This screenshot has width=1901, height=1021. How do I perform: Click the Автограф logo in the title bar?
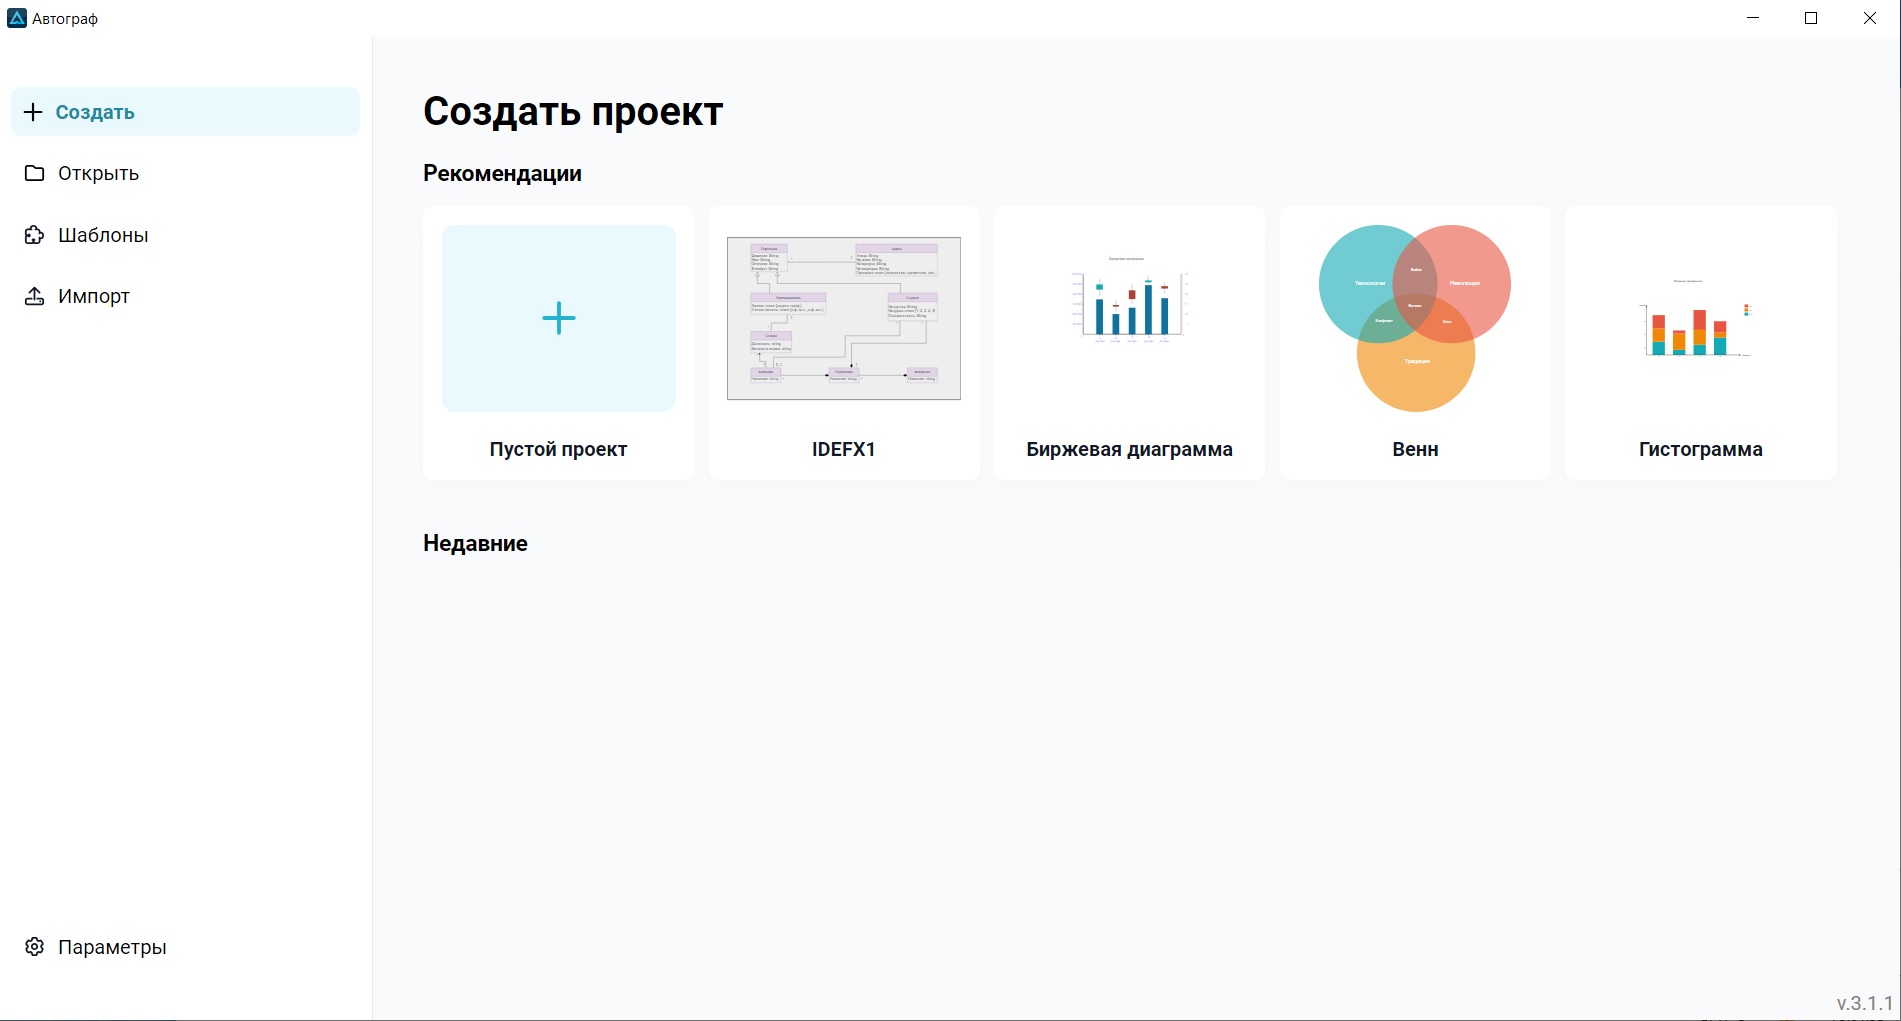(17, 18)
